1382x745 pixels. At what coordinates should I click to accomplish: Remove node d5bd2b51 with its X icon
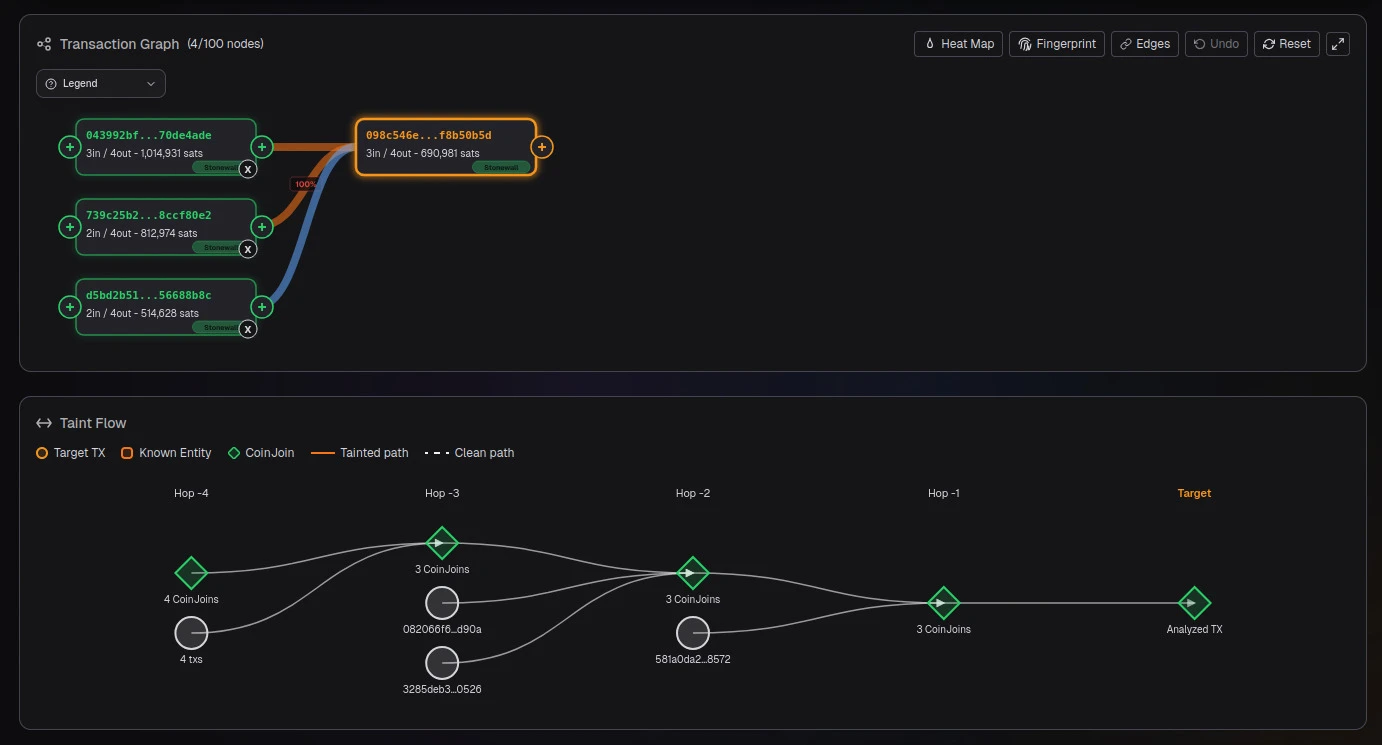point(248,329)
